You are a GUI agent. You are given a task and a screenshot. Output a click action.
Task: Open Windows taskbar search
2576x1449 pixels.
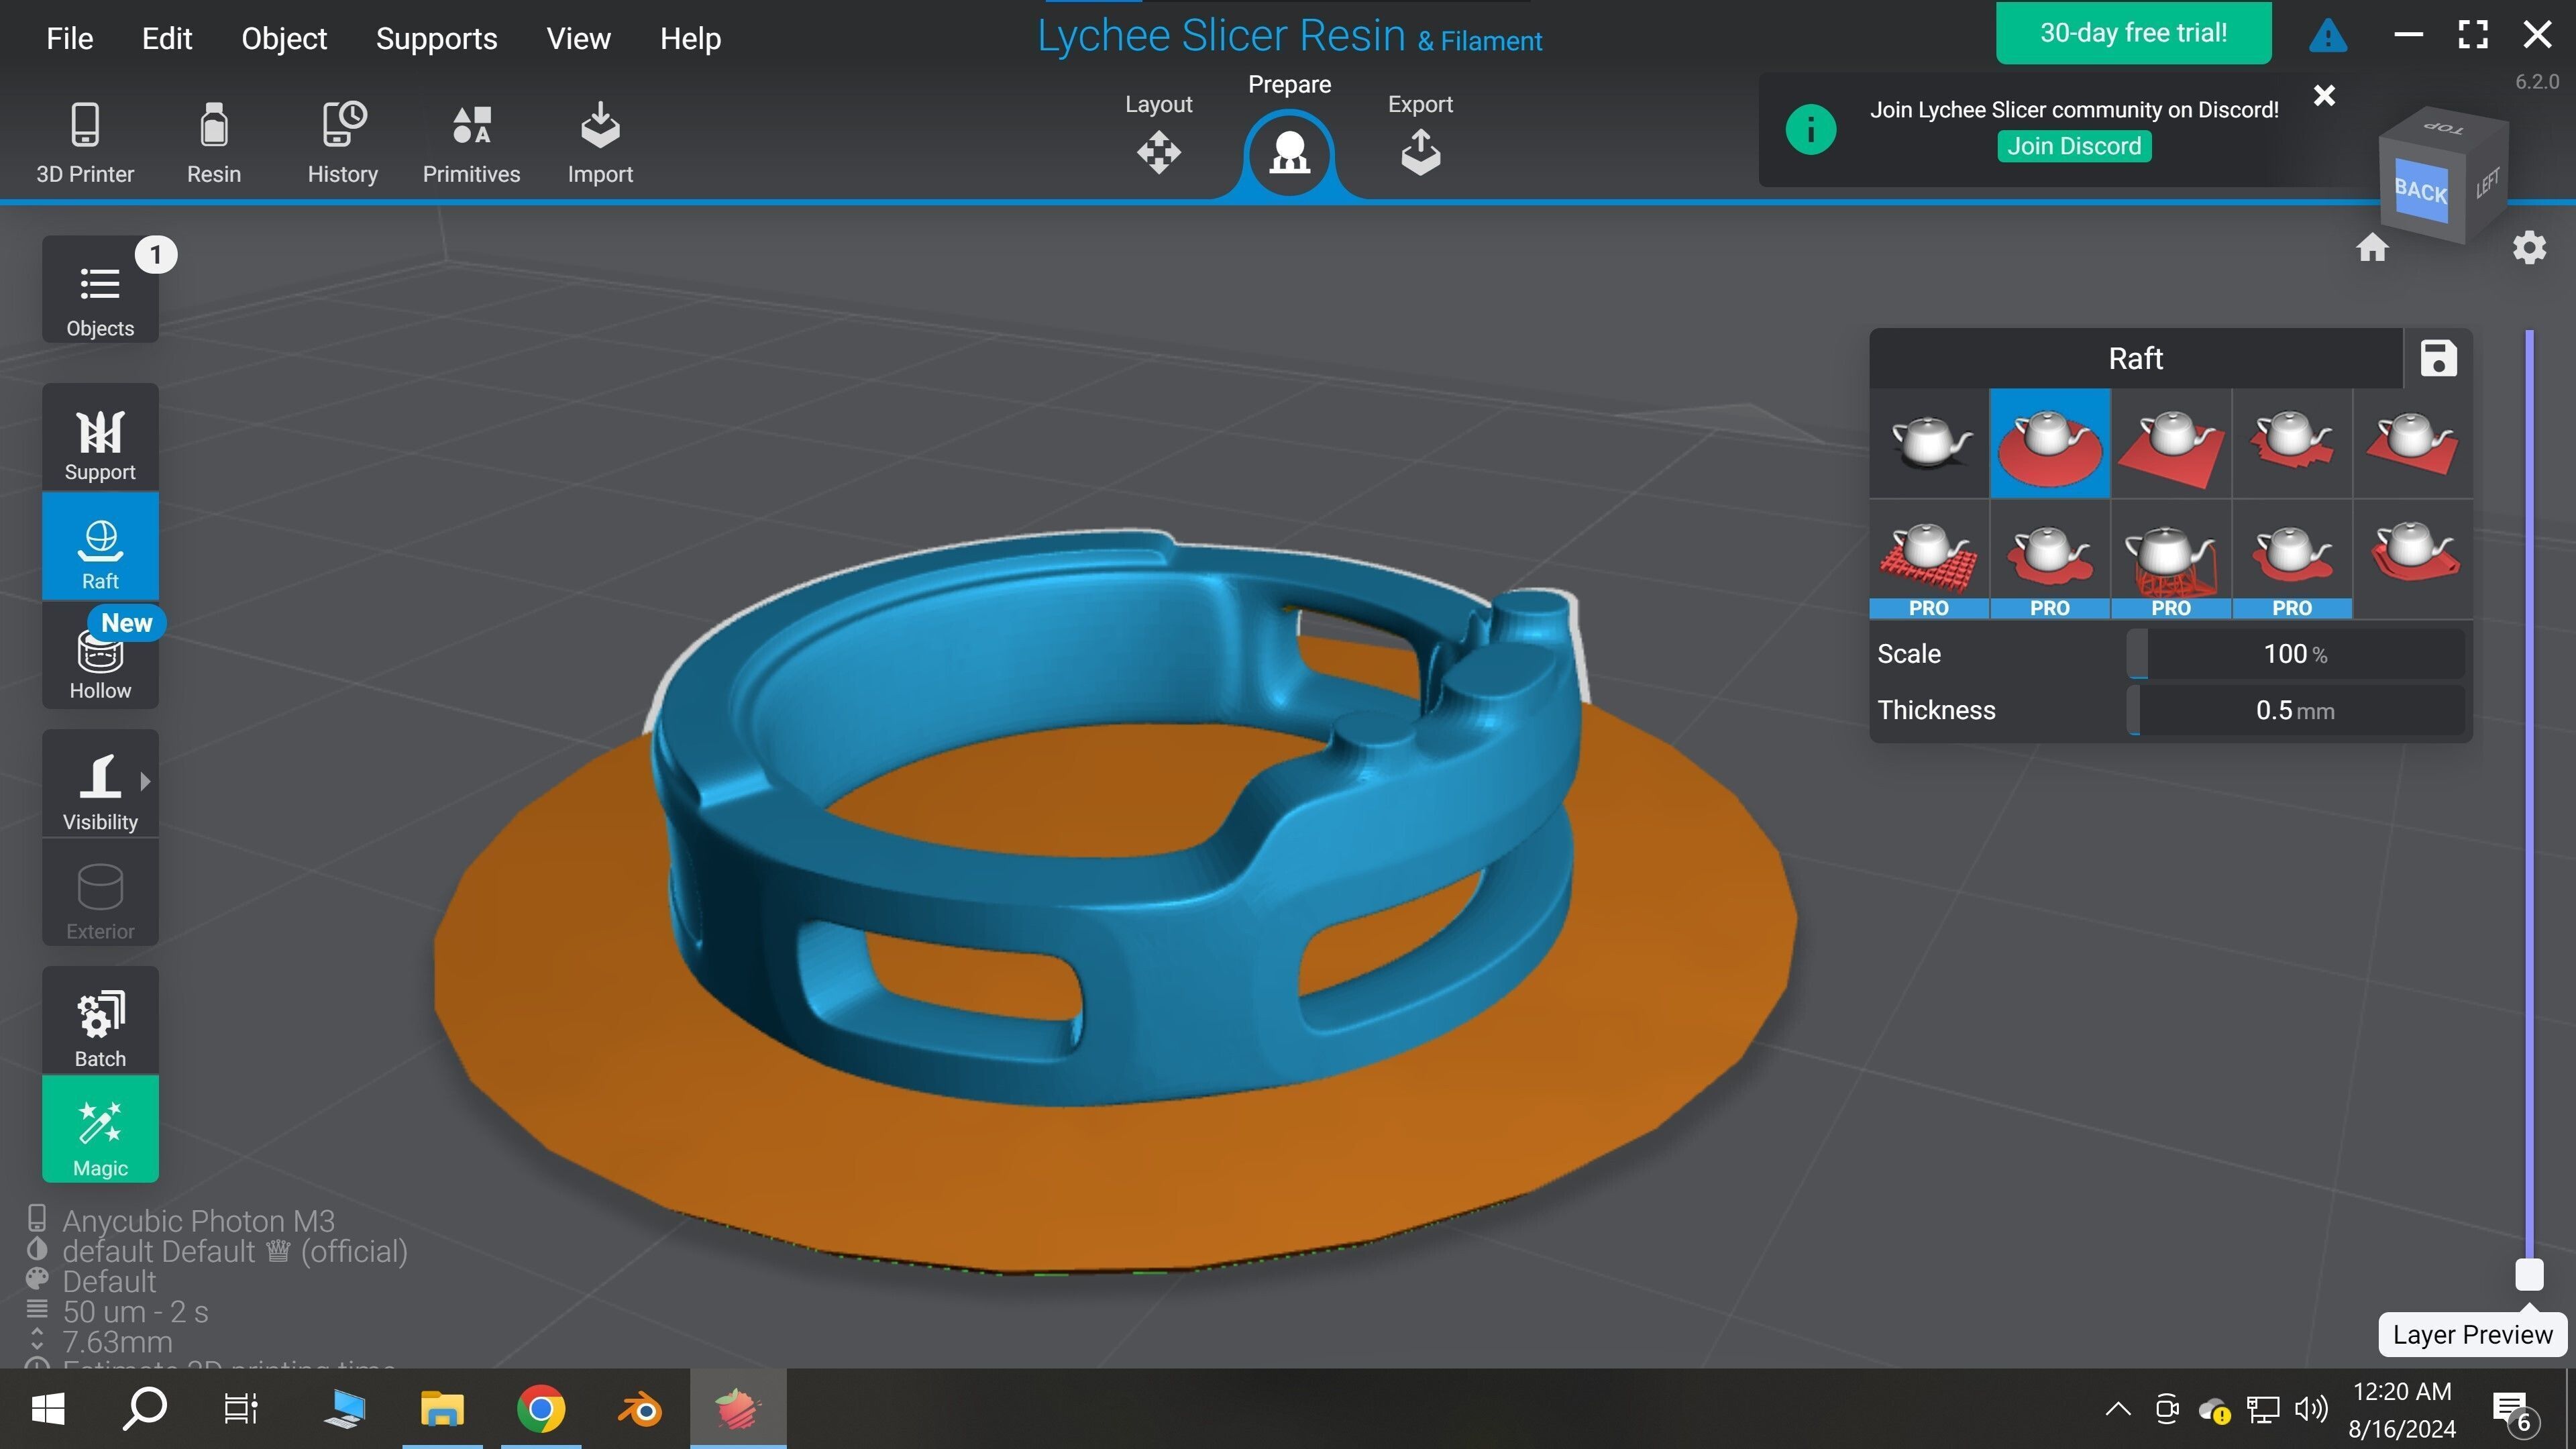[145, 1409]
